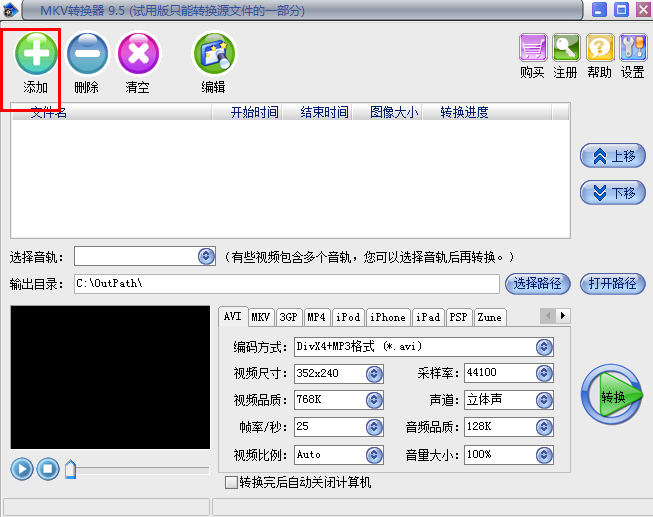Switch to the iPad tab
Image resolution: width=653 pixels, height=517 pixels.
(428, 317)
